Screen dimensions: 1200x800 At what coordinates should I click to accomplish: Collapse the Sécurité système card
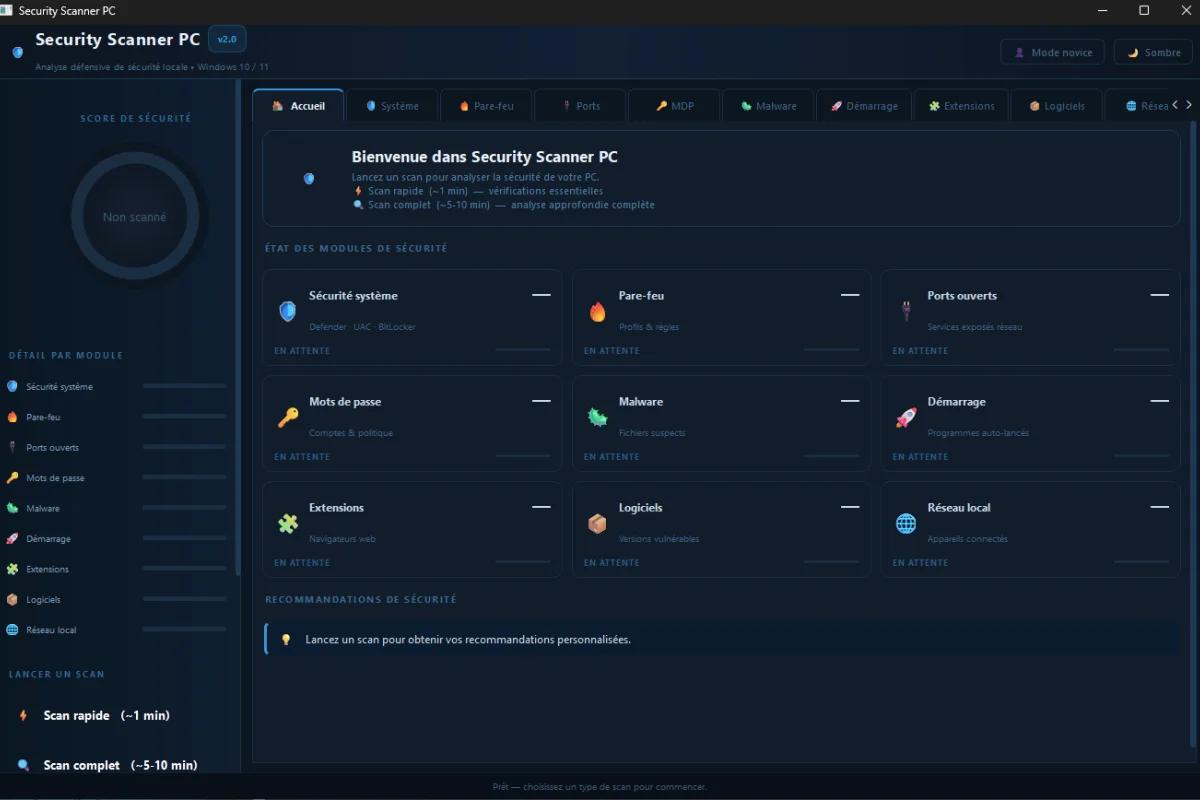541,295
